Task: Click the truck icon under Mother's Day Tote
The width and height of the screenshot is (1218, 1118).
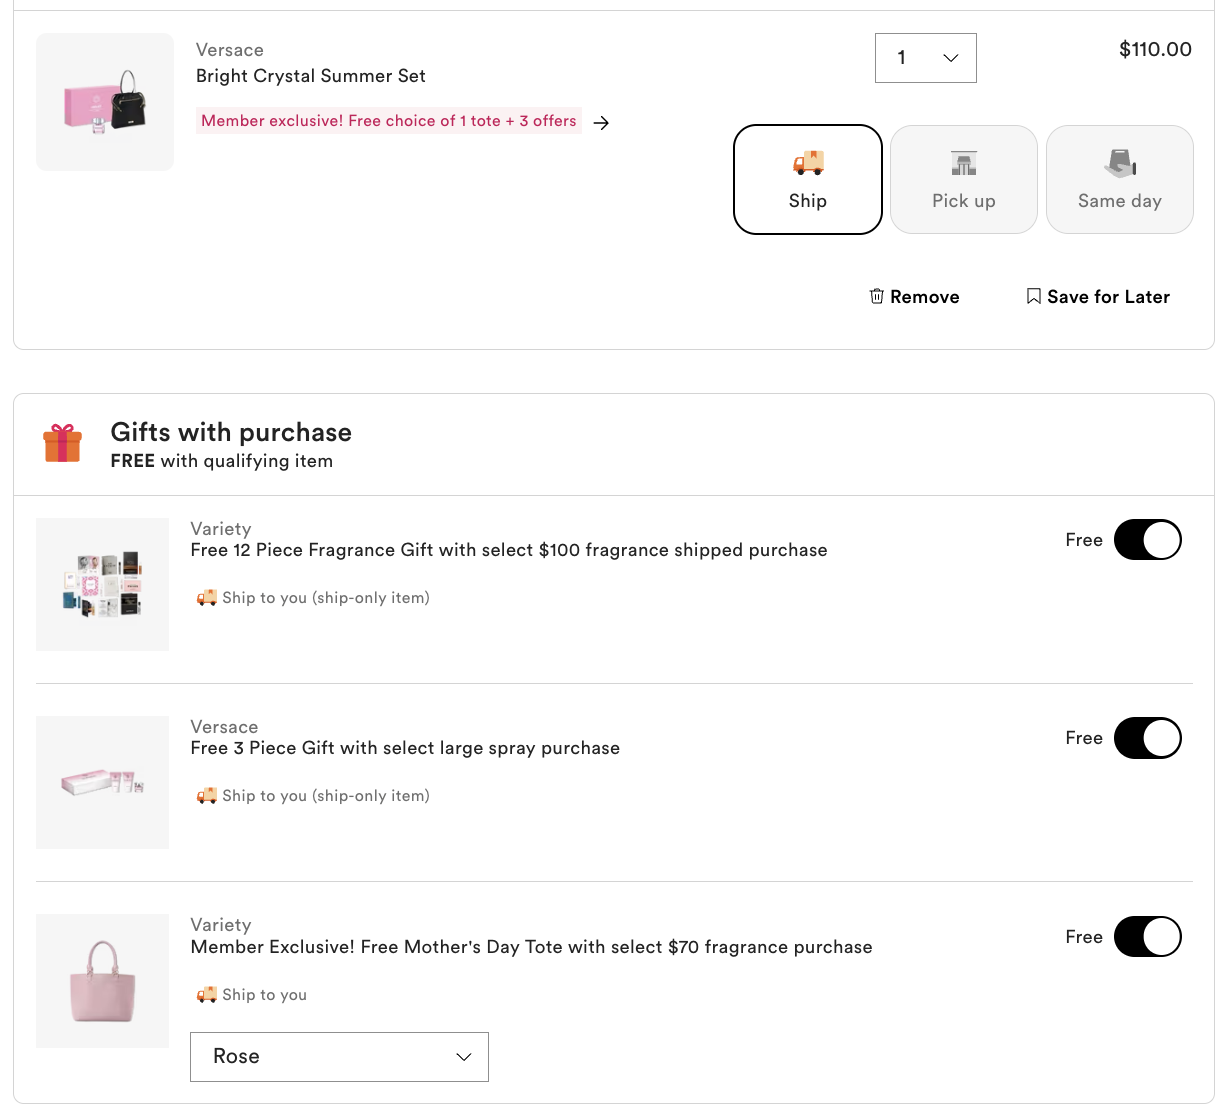Action: pyautogui.click(x=207, y=995)
